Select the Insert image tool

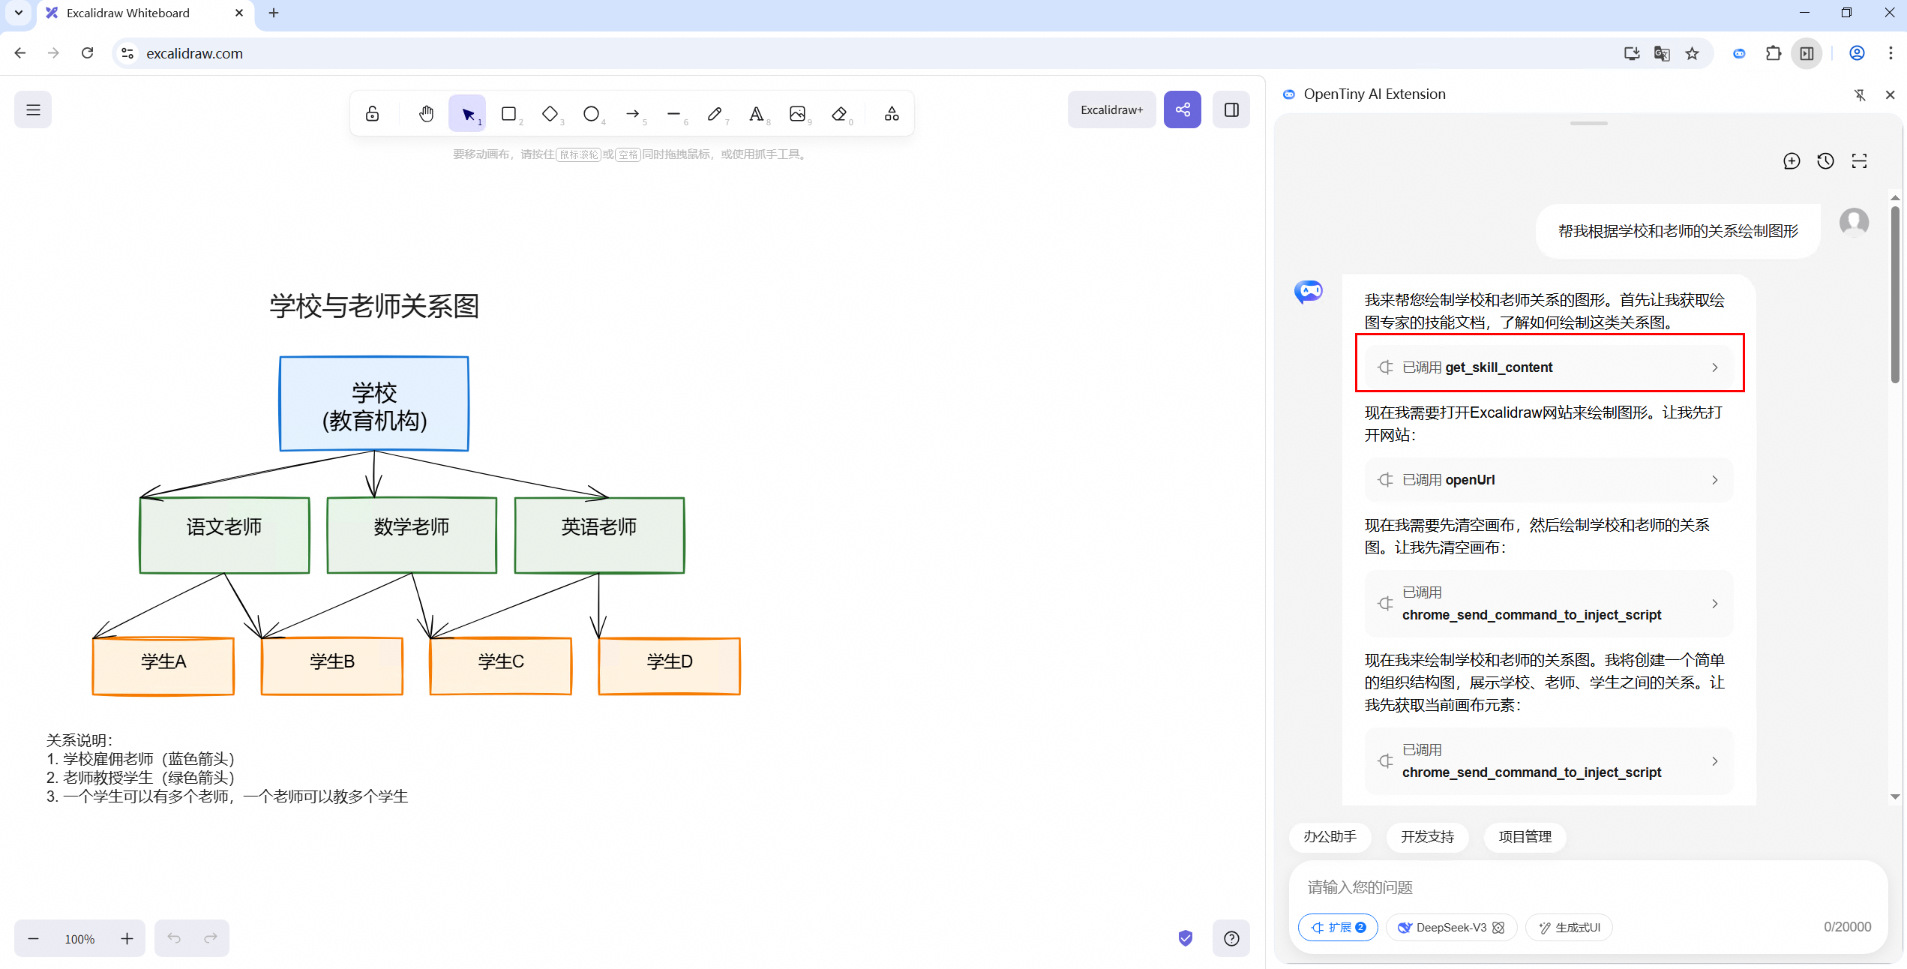pos(798,114)
